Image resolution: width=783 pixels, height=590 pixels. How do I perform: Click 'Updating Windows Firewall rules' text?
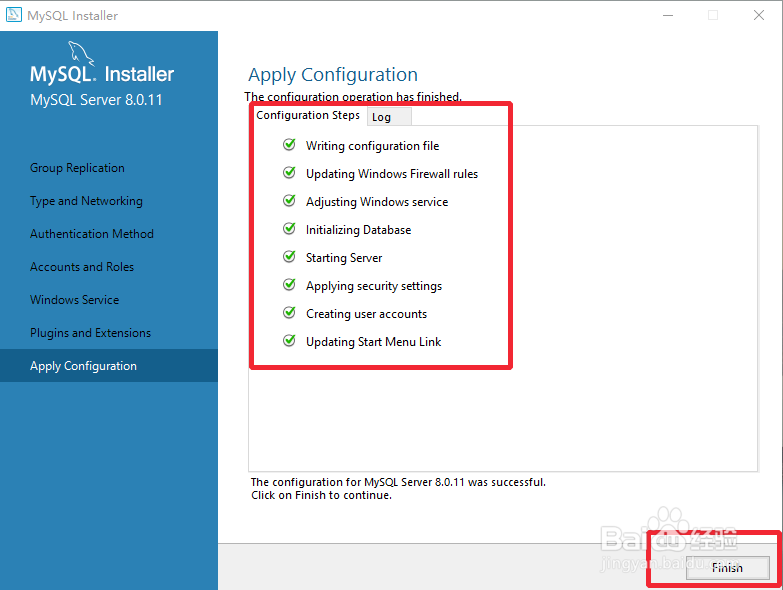tap(392, 174)
